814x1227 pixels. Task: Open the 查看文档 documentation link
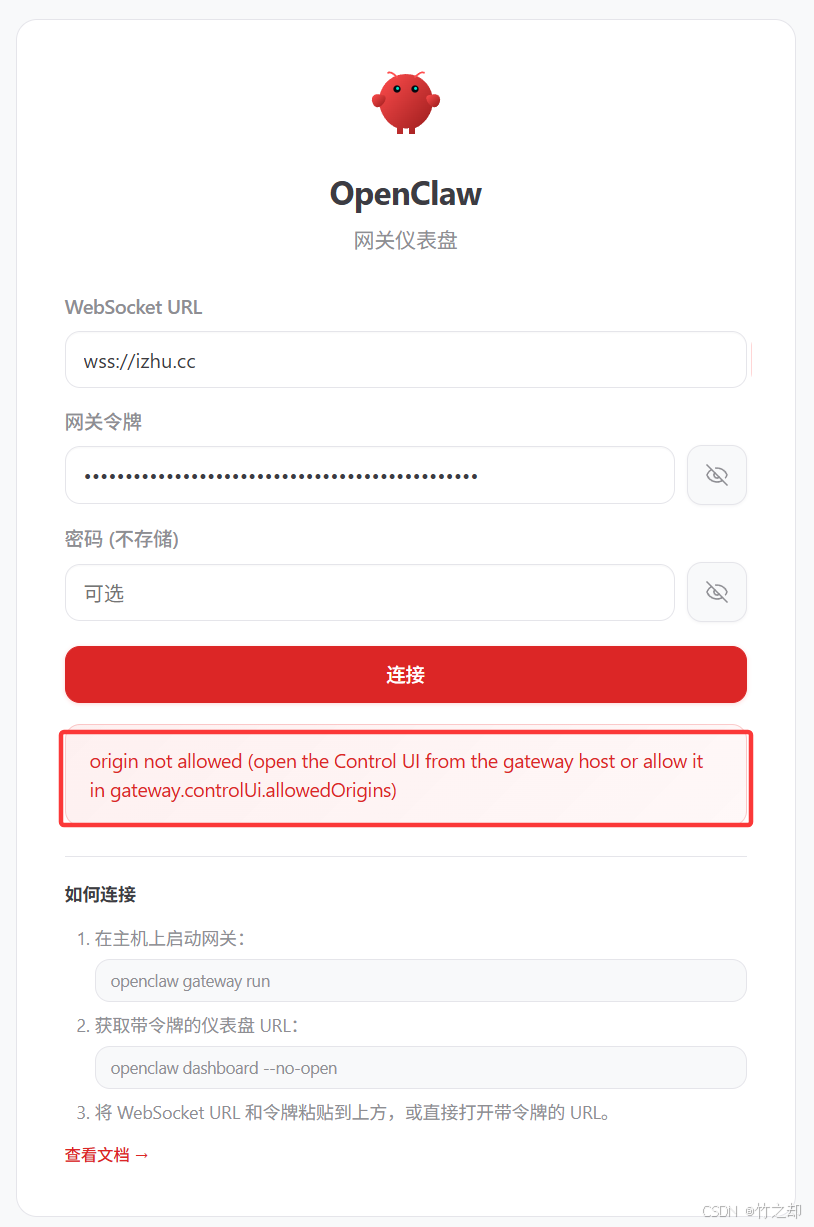coord(107,1155)
